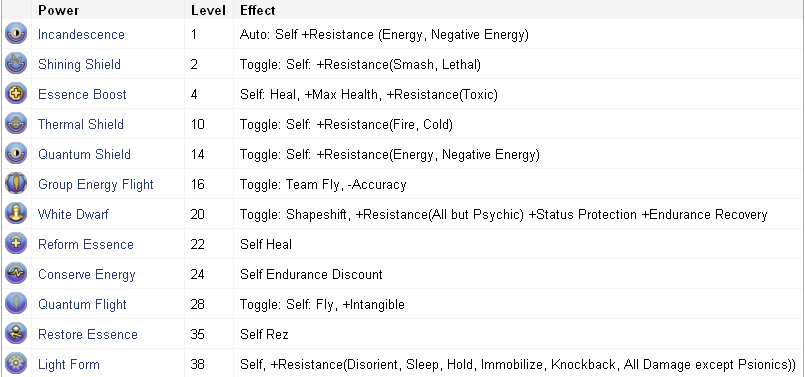Follow the Quantum Shield link
The image size is (805, 377).
click(84, 154)
